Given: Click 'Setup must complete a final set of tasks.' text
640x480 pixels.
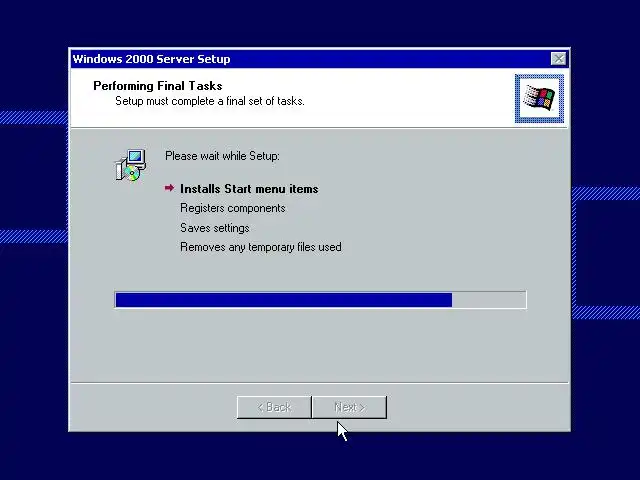Looking at the screenshot, I should coord(210,101).
